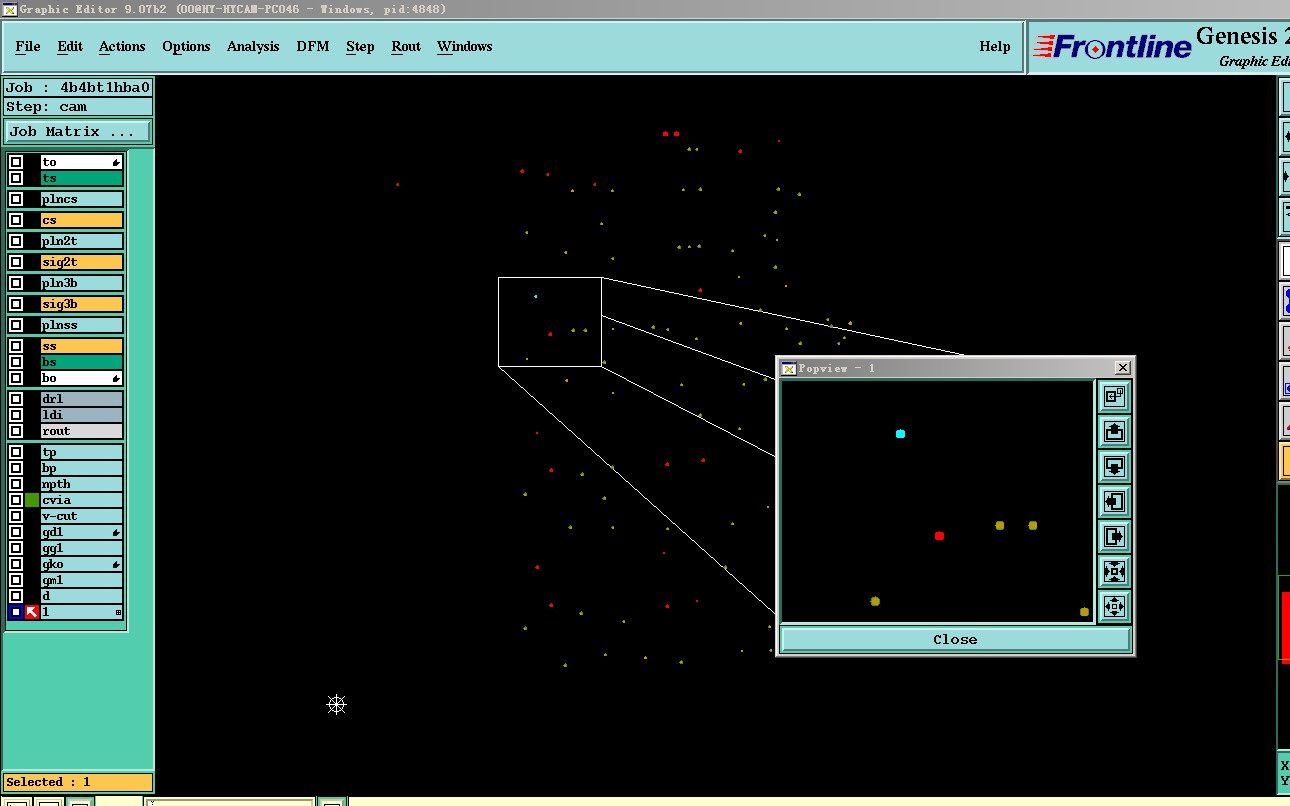Click the small grid icon on the layer 1 row
Viewport: 1290px width, 806px height.
point(118,612)
